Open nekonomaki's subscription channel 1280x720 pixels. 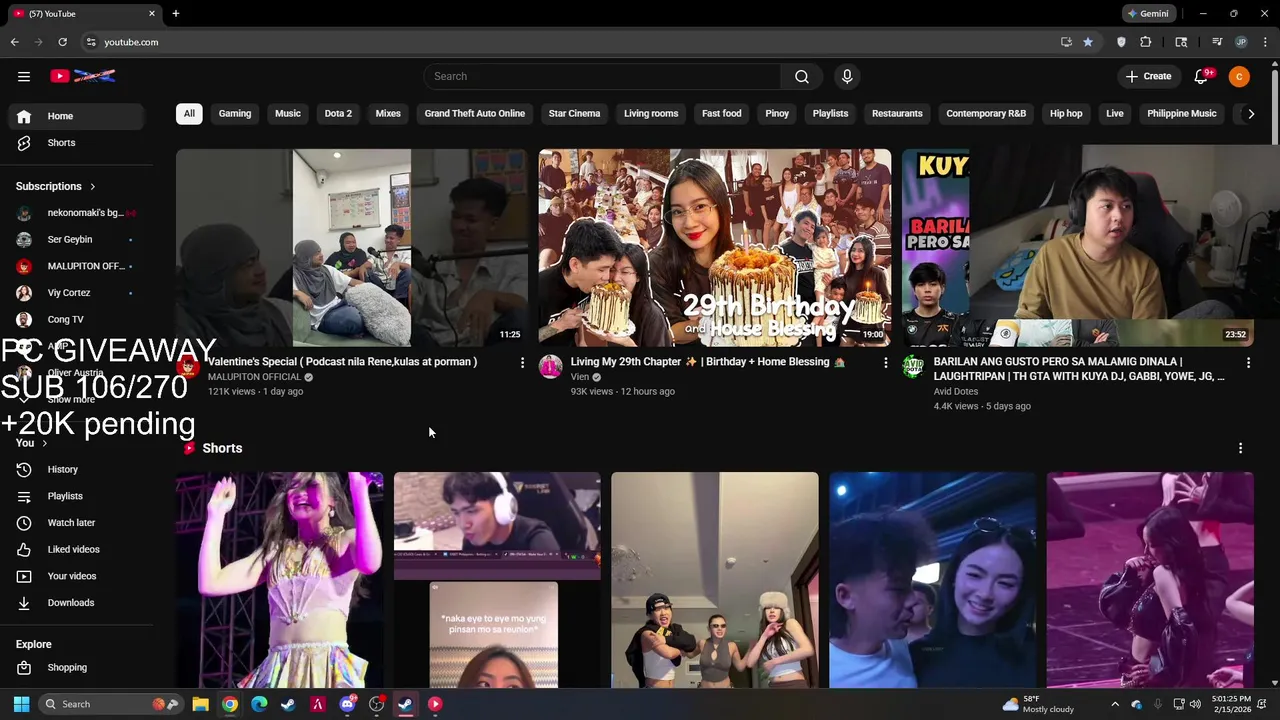click(77, 213)
